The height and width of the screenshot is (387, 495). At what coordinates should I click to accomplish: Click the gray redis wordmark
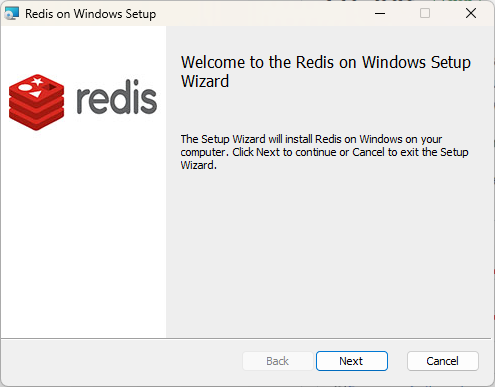tap(117, 97)
